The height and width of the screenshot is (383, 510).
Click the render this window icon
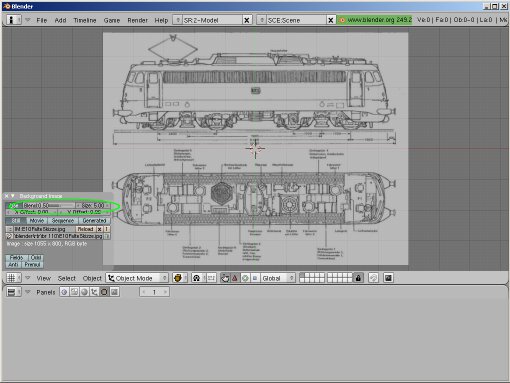(388, 278)
